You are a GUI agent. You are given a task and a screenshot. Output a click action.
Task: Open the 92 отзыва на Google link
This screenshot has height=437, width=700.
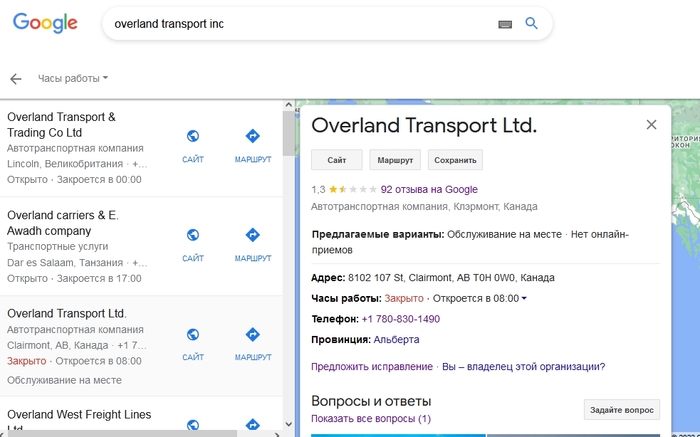coord(429,189)
